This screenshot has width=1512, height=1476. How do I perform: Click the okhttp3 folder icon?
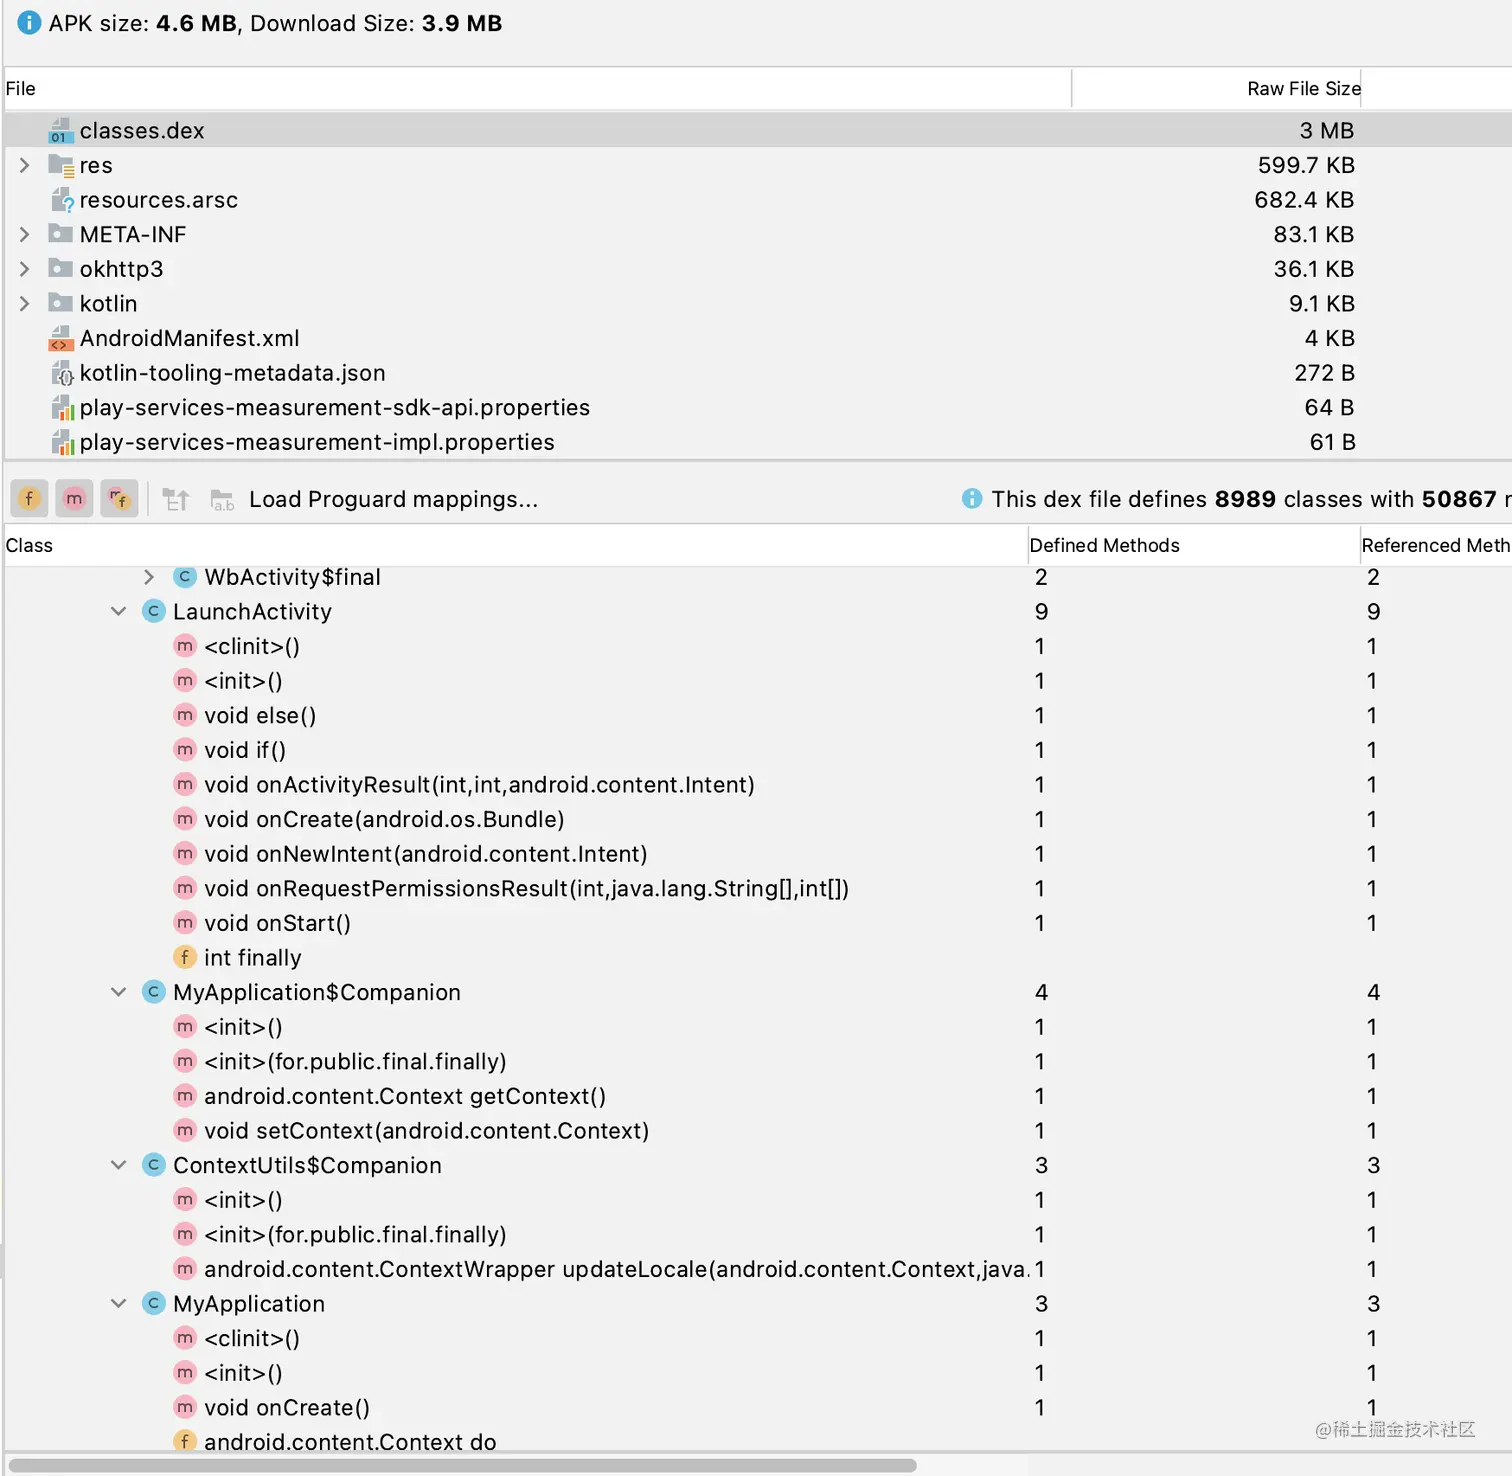(x=61, y=268)
